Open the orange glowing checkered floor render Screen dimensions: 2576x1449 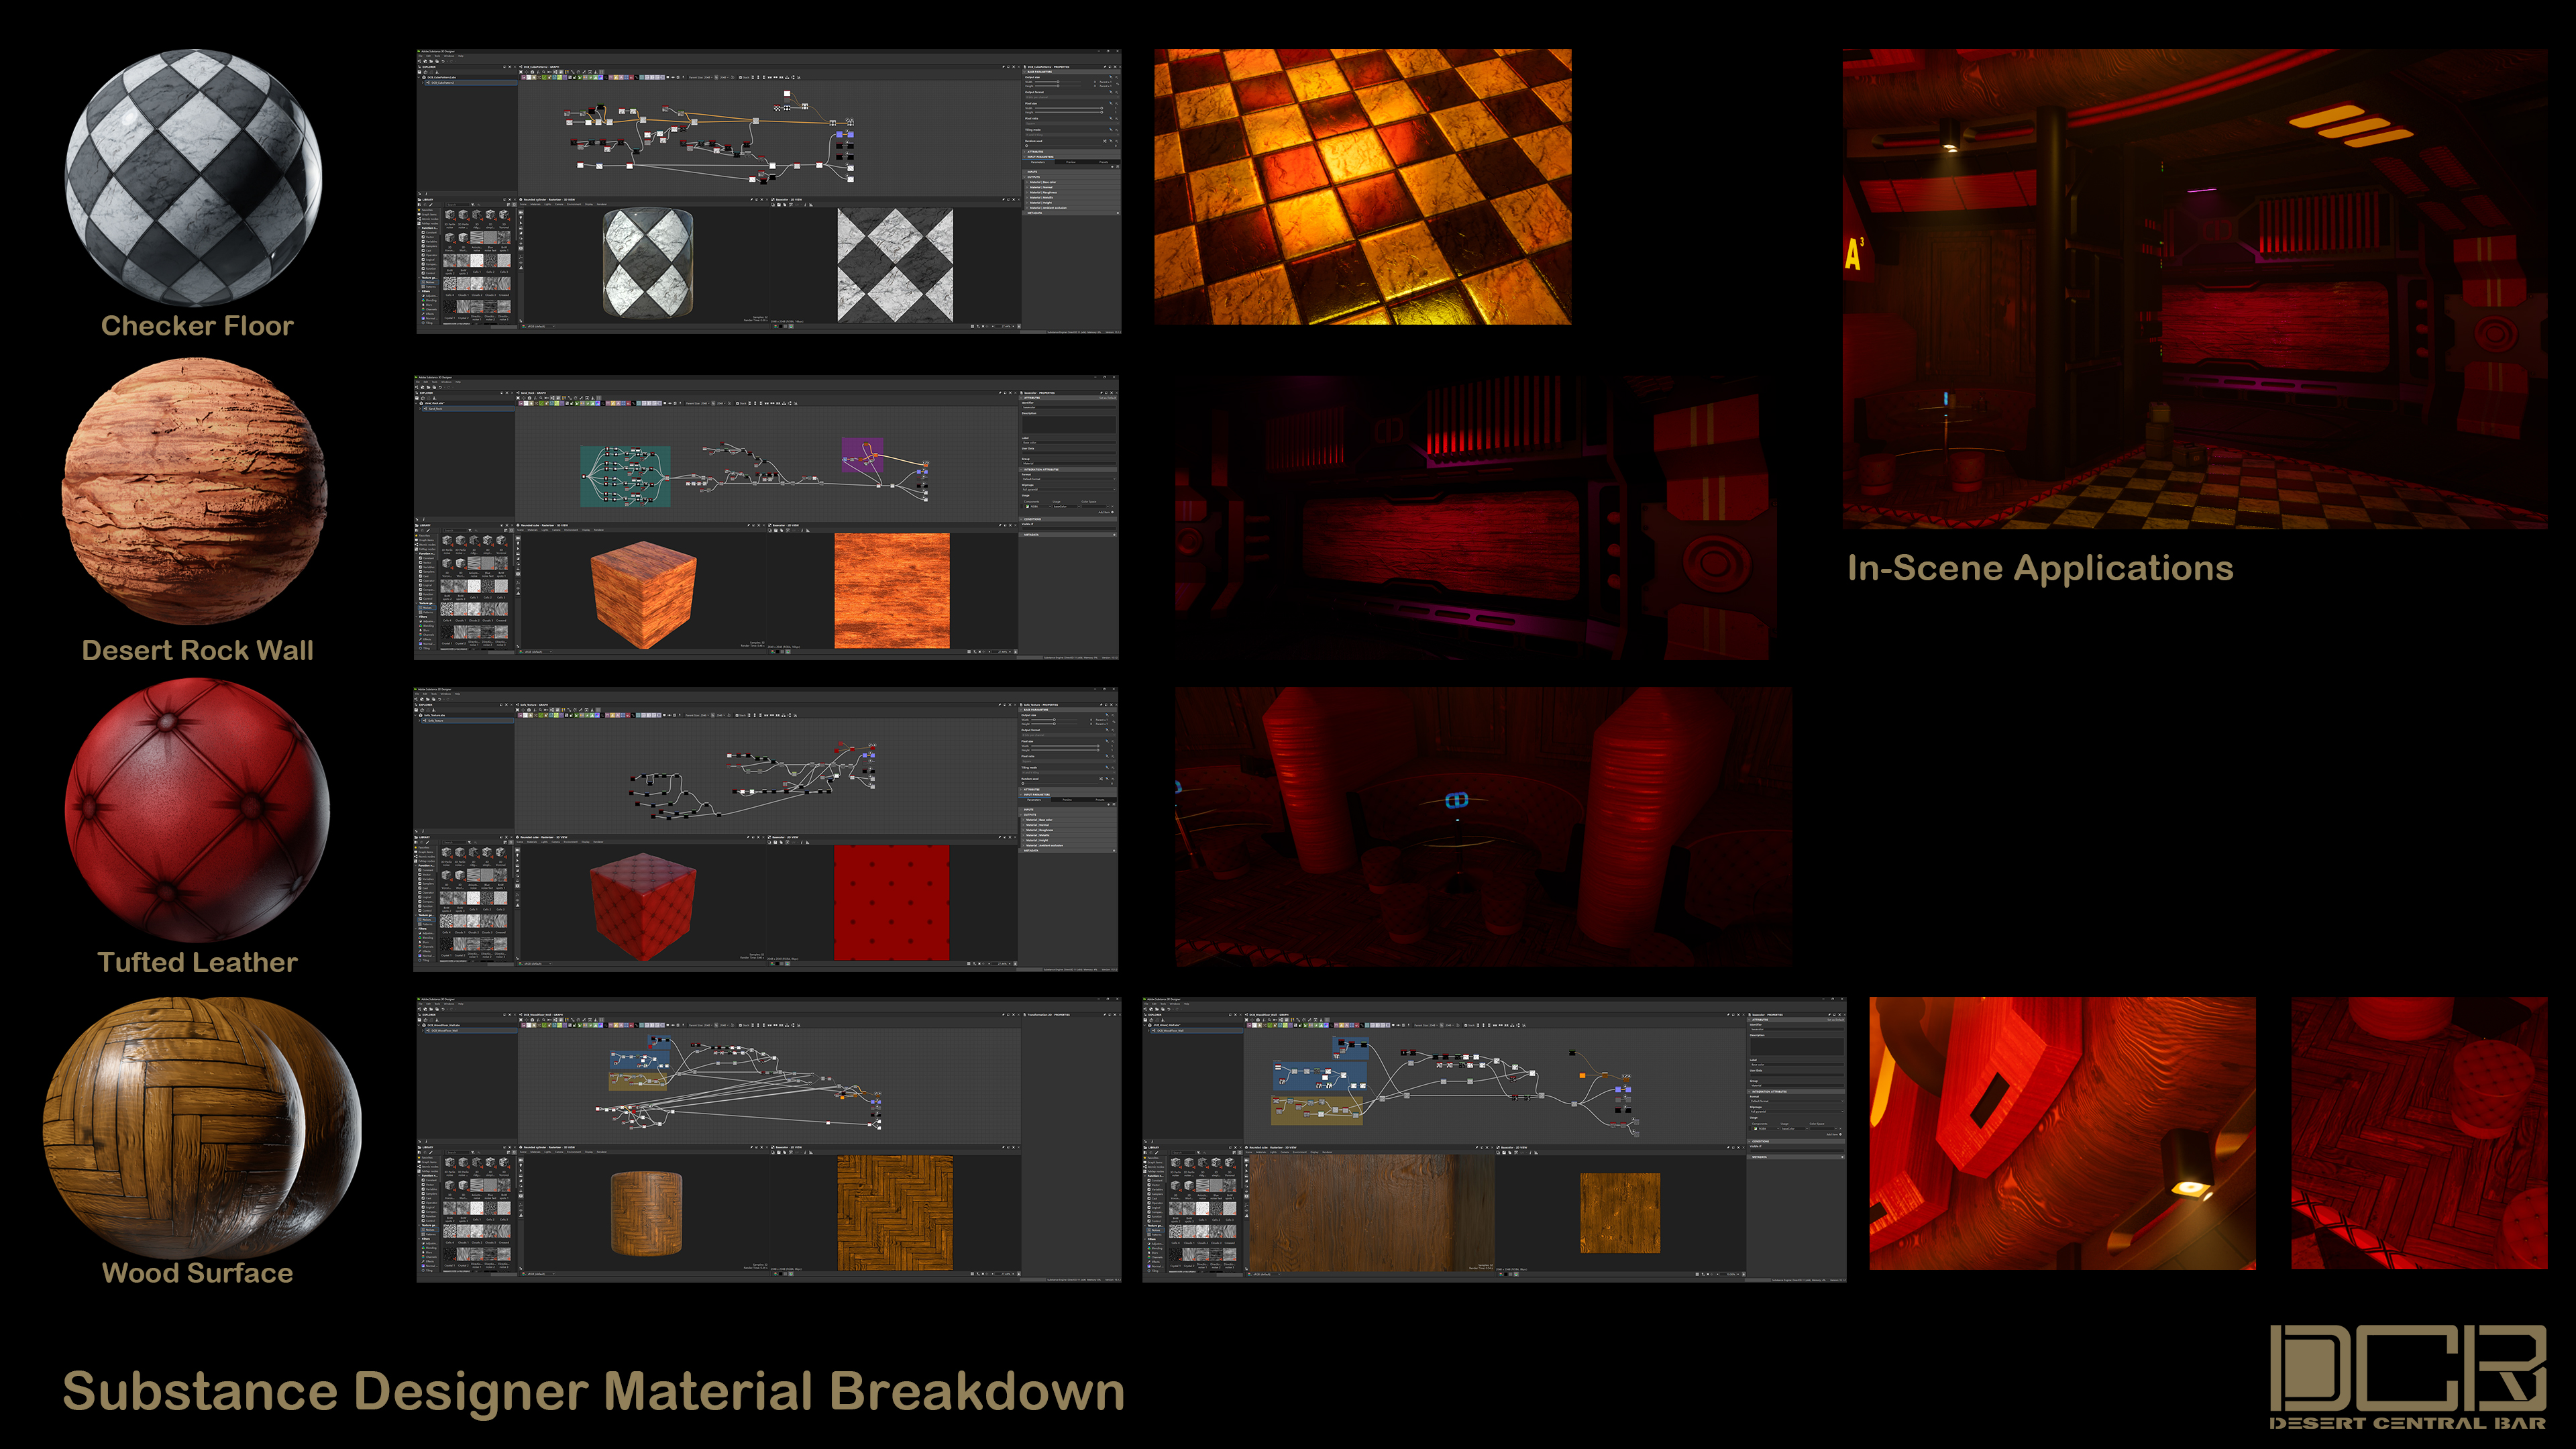(x=1363, y=187)
